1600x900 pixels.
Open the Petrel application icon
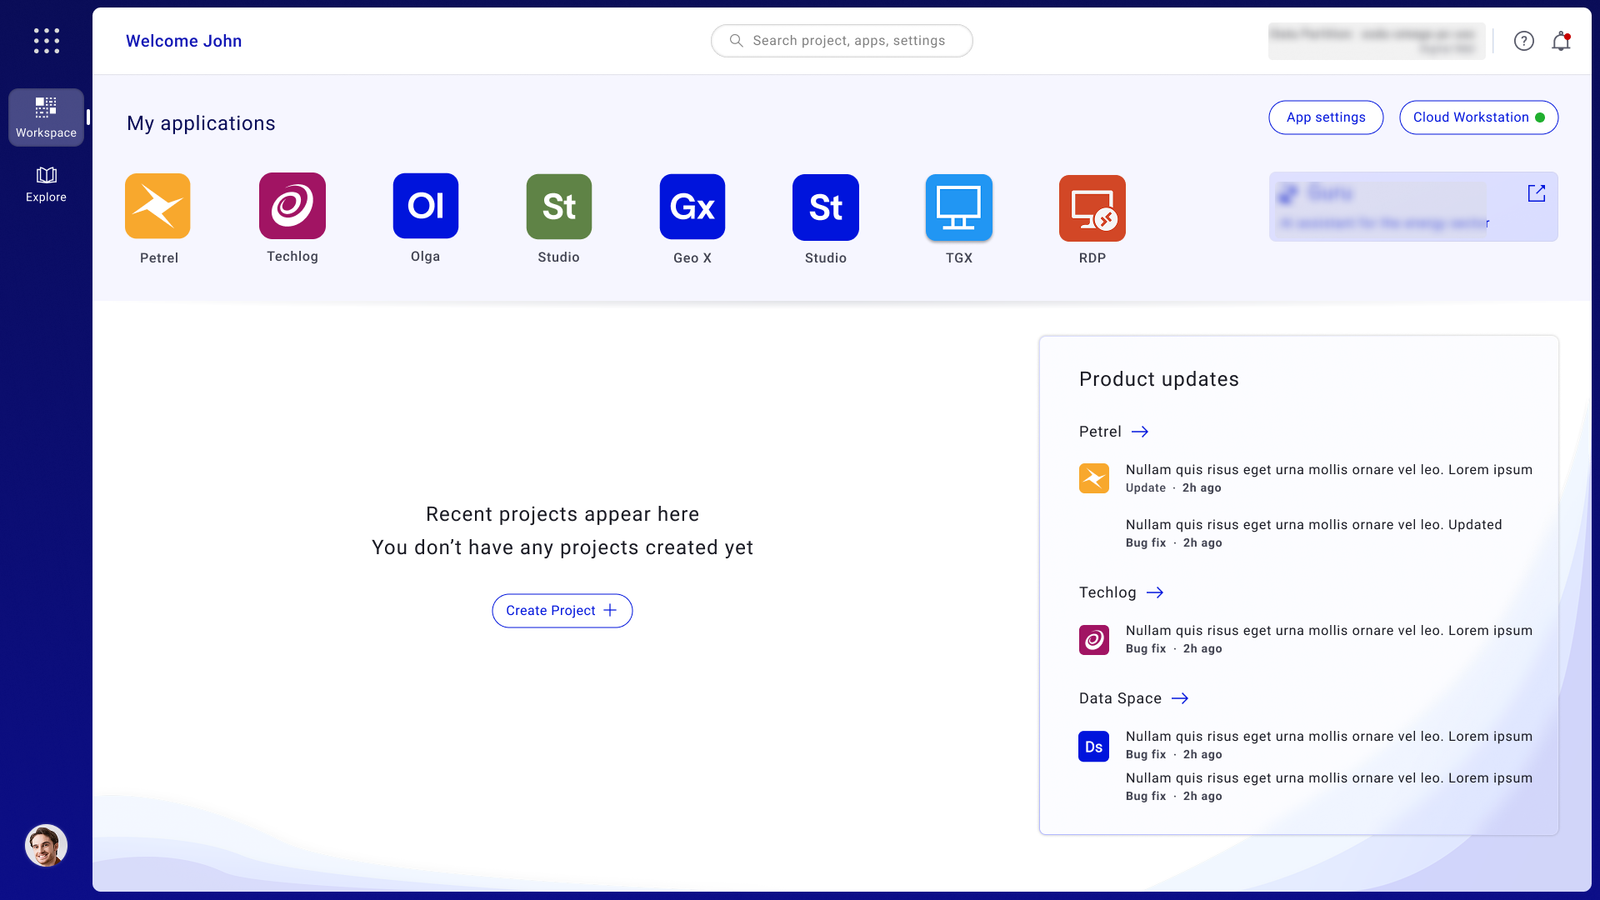coord(158,206)
